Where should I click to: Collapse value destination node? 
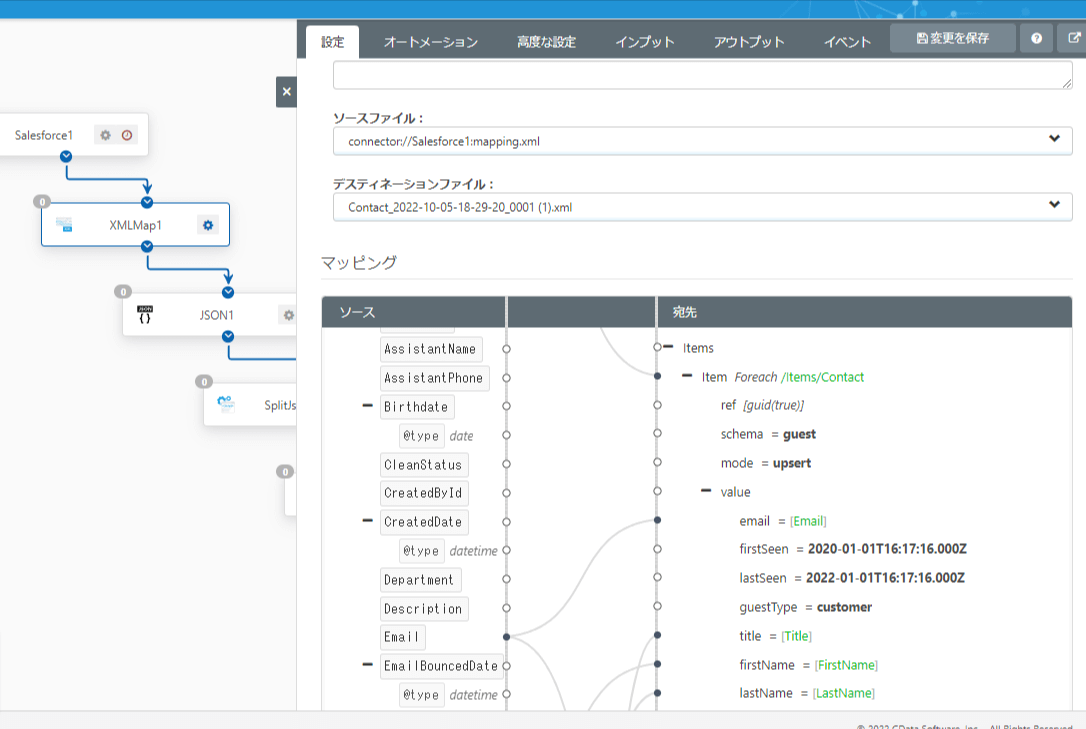[x=706, y=491]
